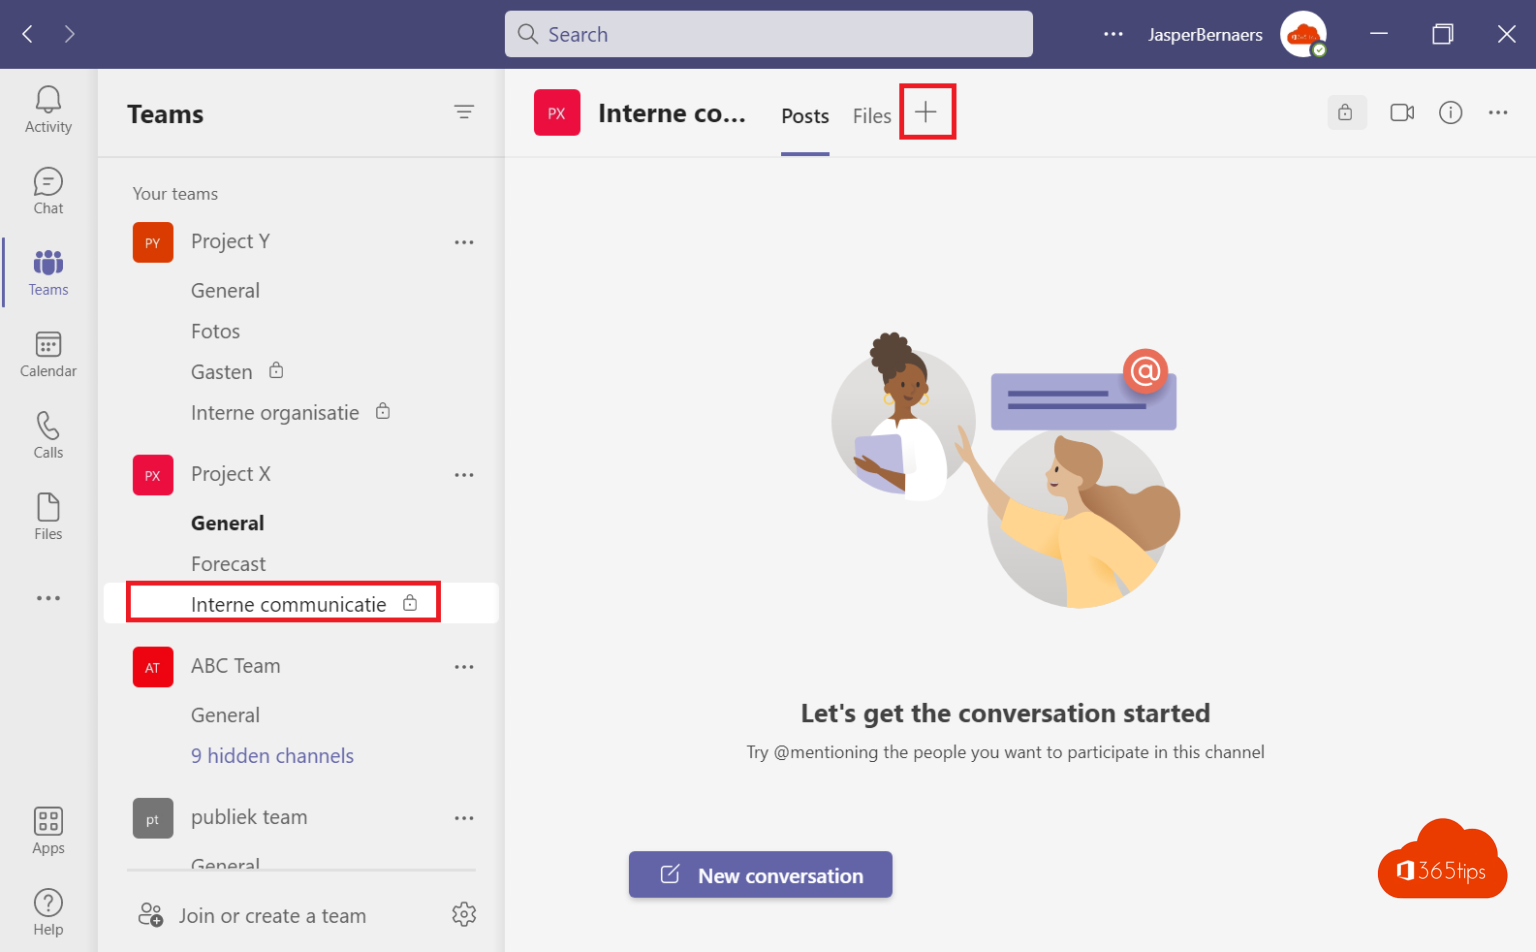Open the Calls section

pyautogui.click(x=47, y=434)
